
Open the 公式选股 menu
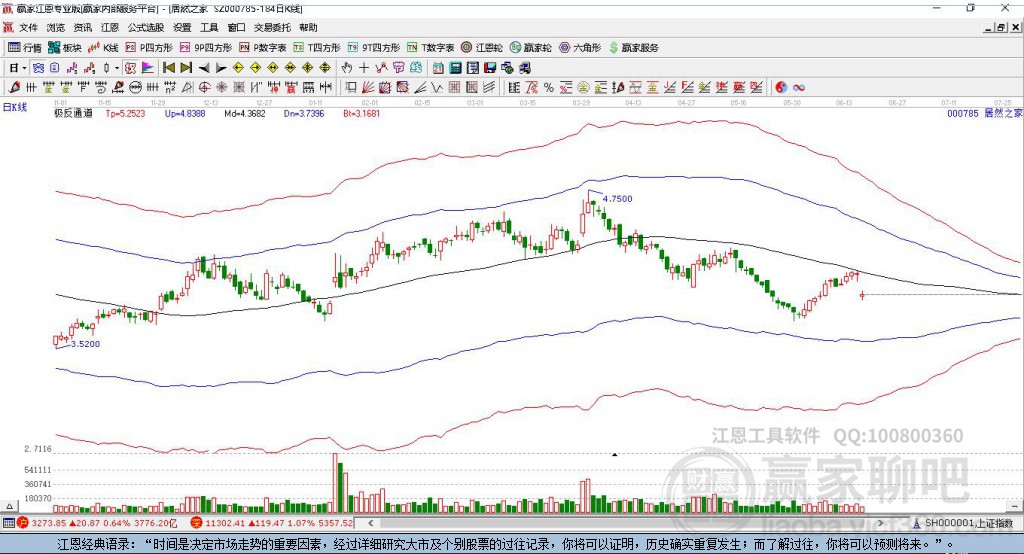(x=146, y=27)
